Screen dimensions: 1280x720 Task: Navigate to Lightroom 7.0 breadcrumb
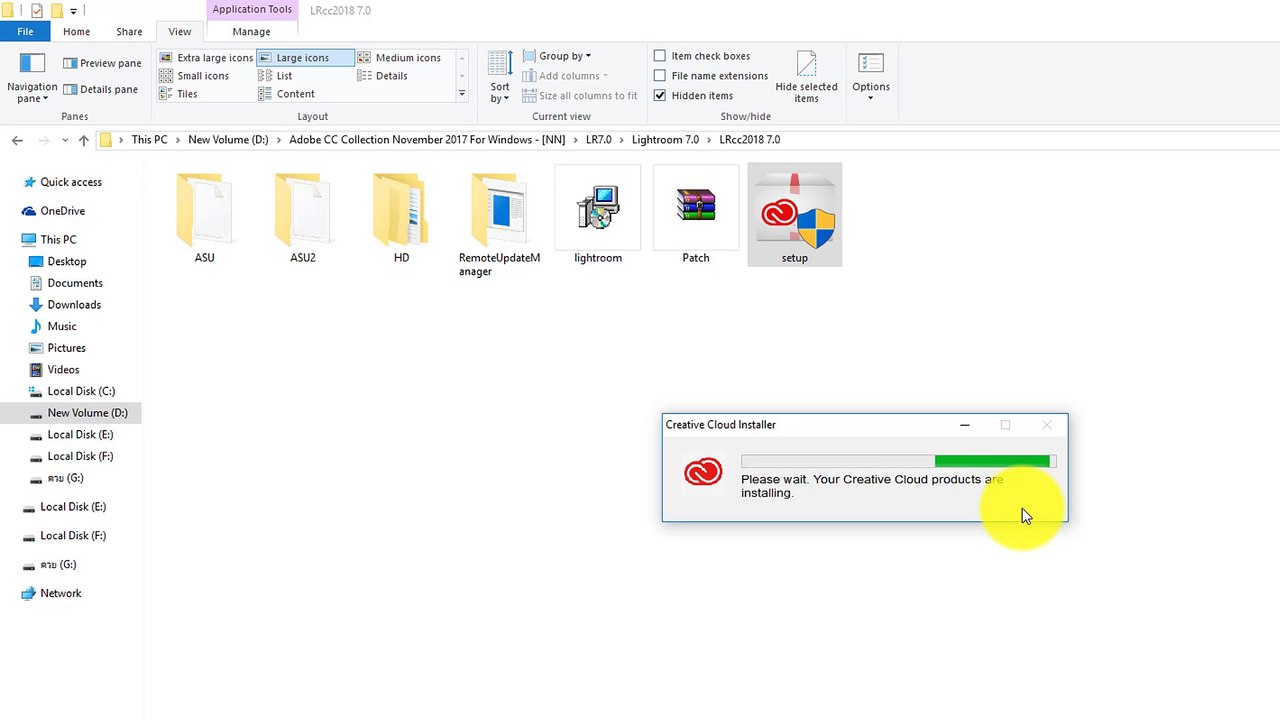point(665,140)
